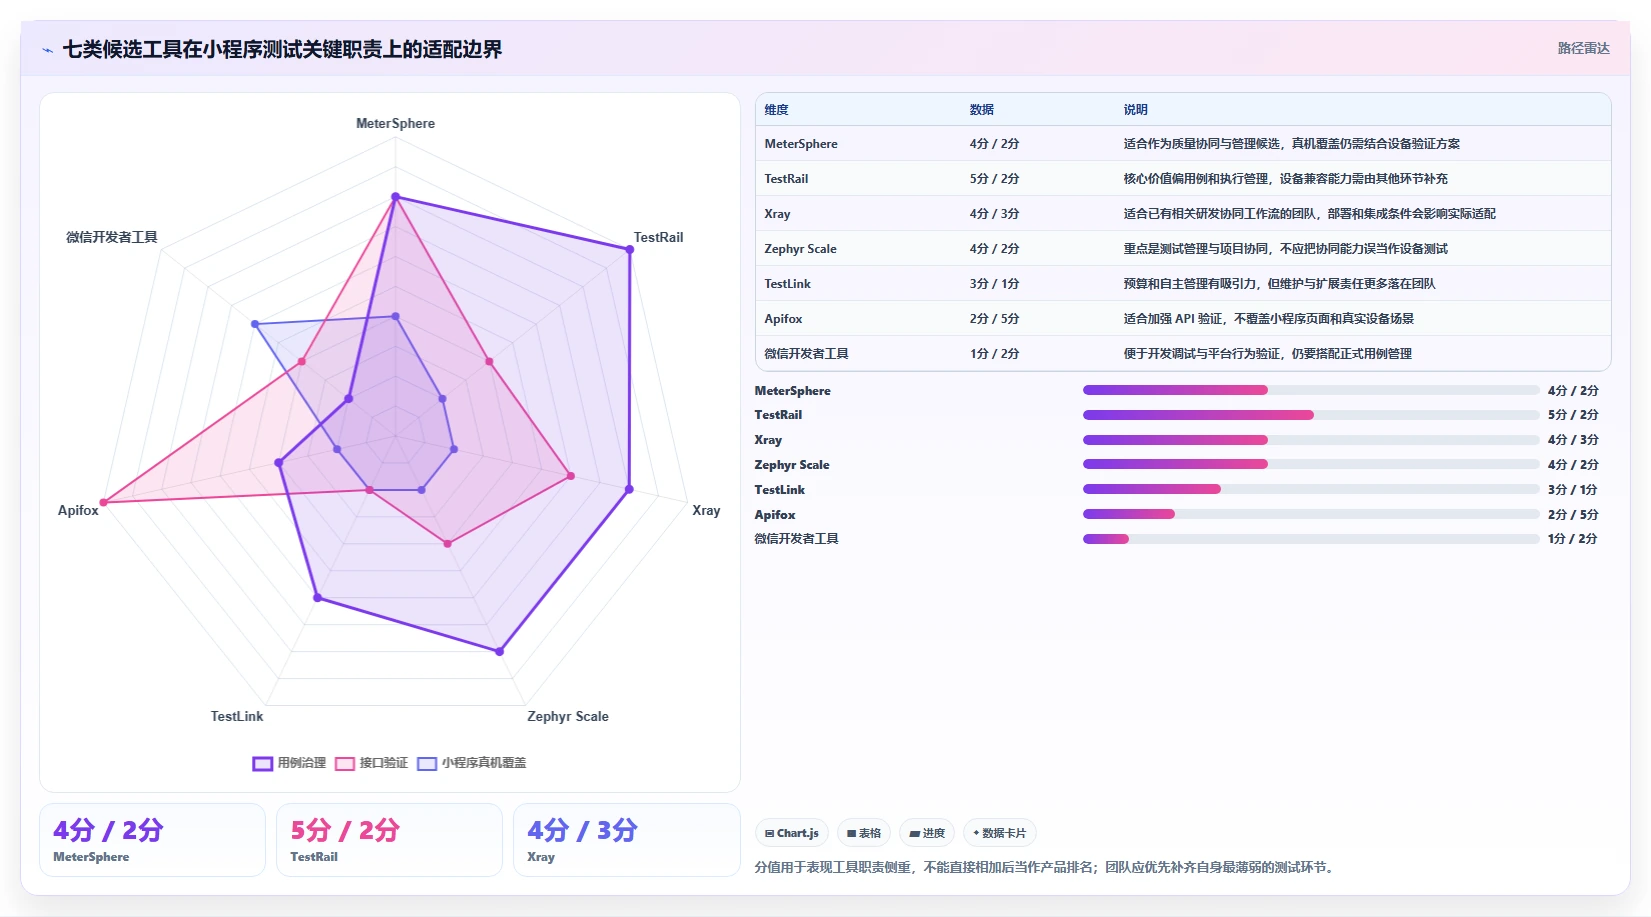Click the description starting 便于开发调试
Viewport: 1651px width, 917px height.
1267,354
